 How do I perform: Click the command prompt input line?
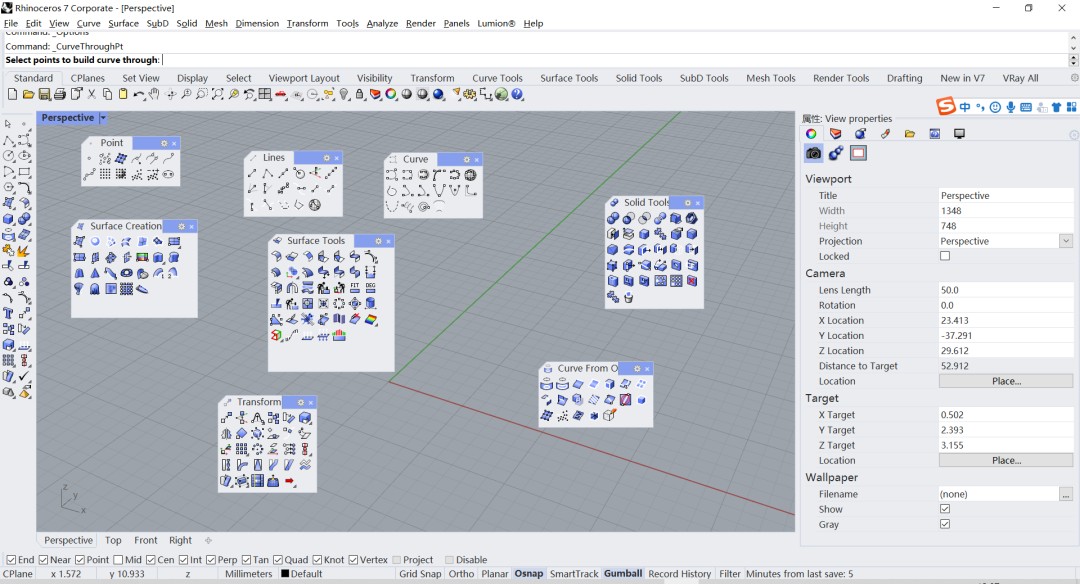pyautogui.click(x=535, y=60)
